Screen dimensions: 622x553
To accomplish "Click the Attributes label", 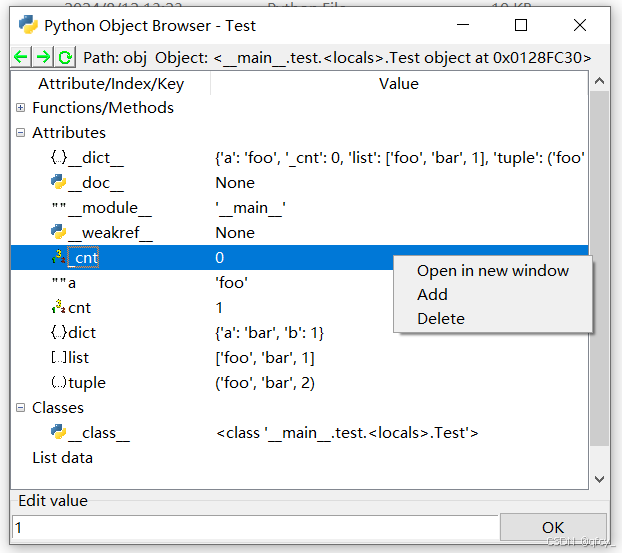I will pos(69,132).
